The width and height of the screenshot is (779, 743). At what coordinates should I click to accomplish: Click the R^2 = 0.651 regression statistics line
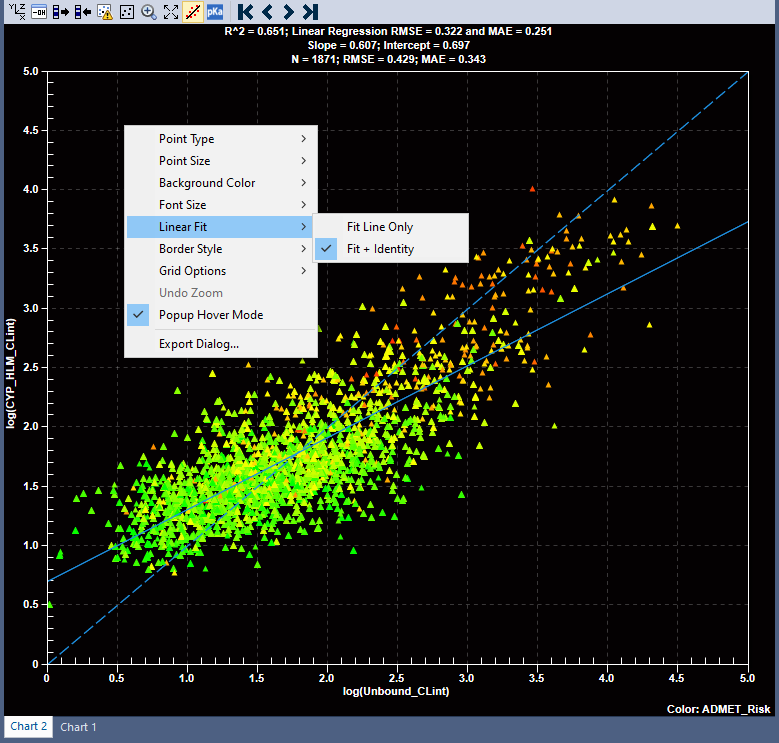point(388,31)
